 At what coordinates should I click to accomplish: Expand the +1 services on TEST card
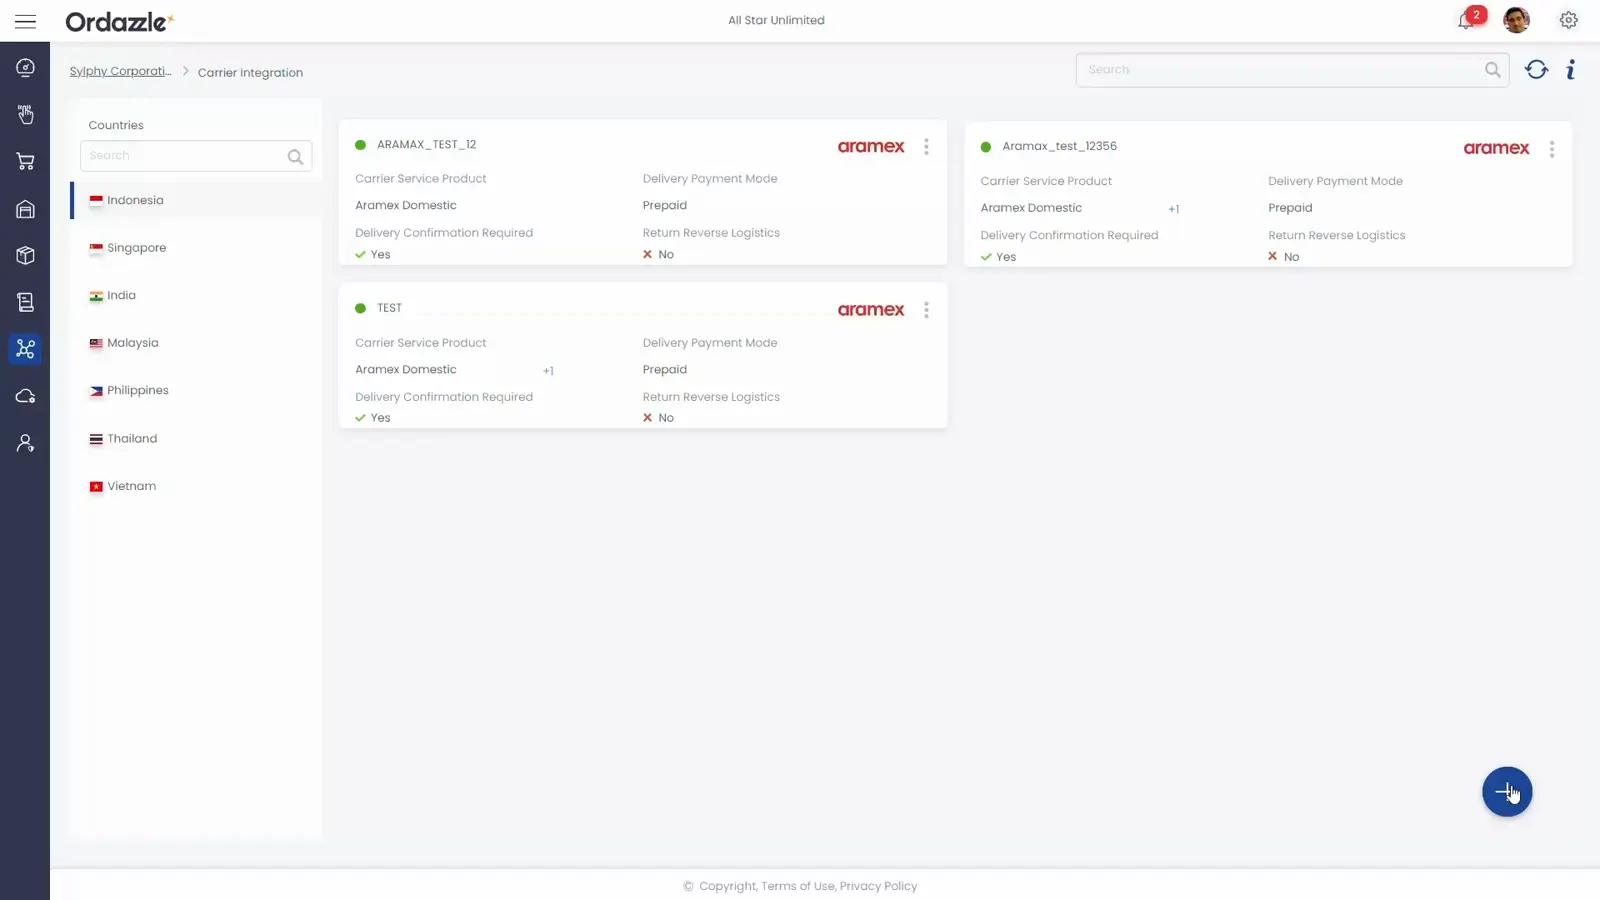pyautogui.click(x=548, y=371)
